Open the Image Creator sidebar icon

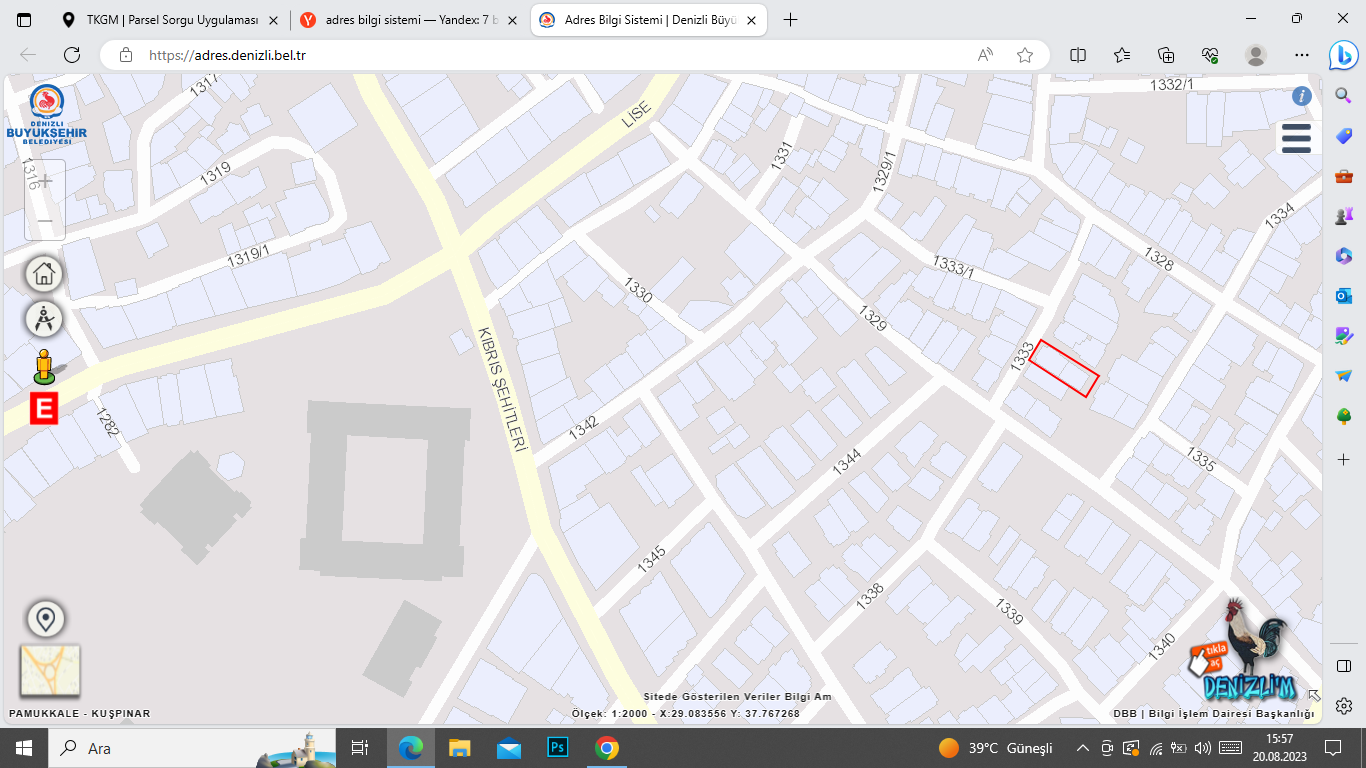1344,336
